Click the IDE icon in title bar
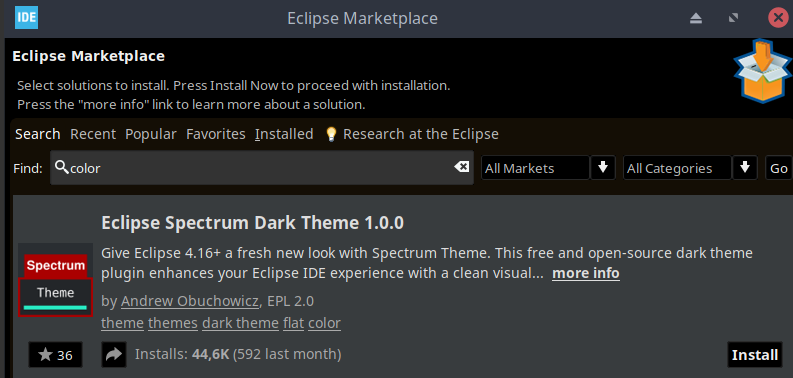793x378 pixels. (x=26, y=18)
